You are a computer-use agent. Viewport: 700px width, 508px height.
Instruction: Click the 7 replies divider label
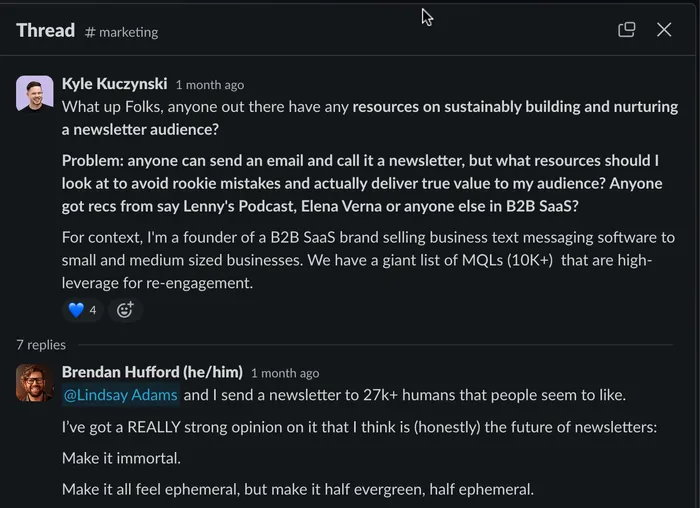pyautogui.click(x=41, y=345)
